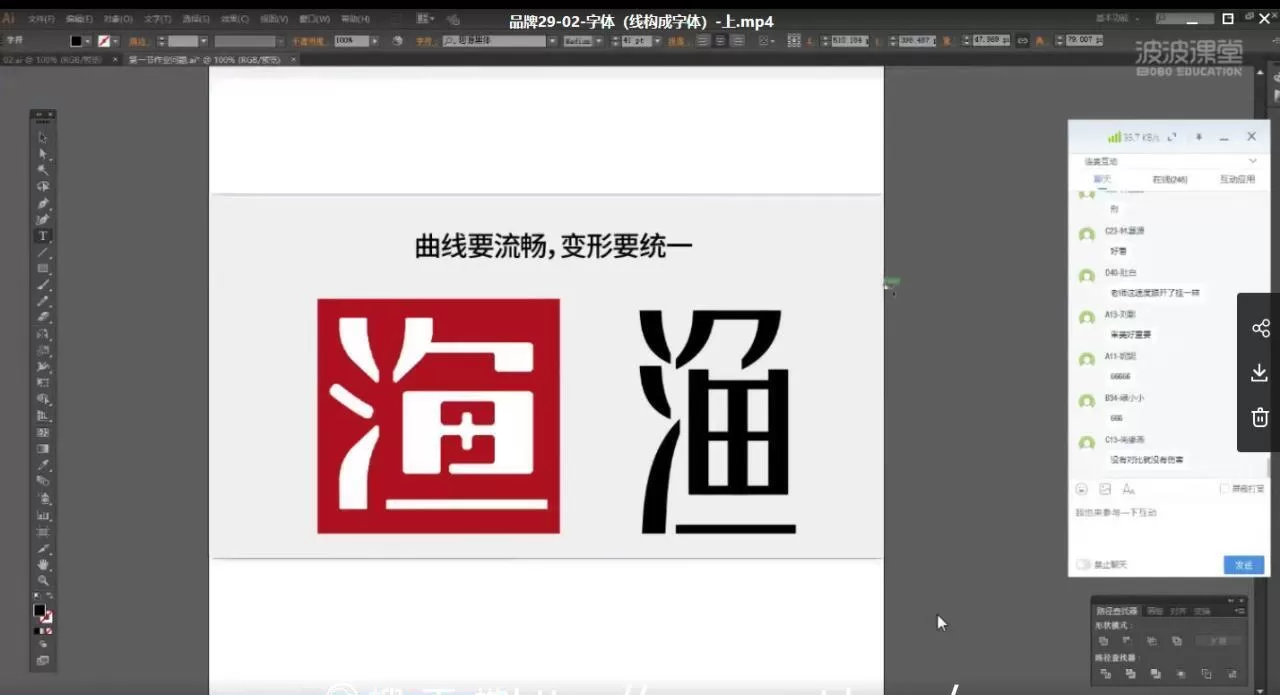Select the Hand tool in the toolbar
Image resolution: width=1280 pixels, height=695 pixels.
coord(42,562)
